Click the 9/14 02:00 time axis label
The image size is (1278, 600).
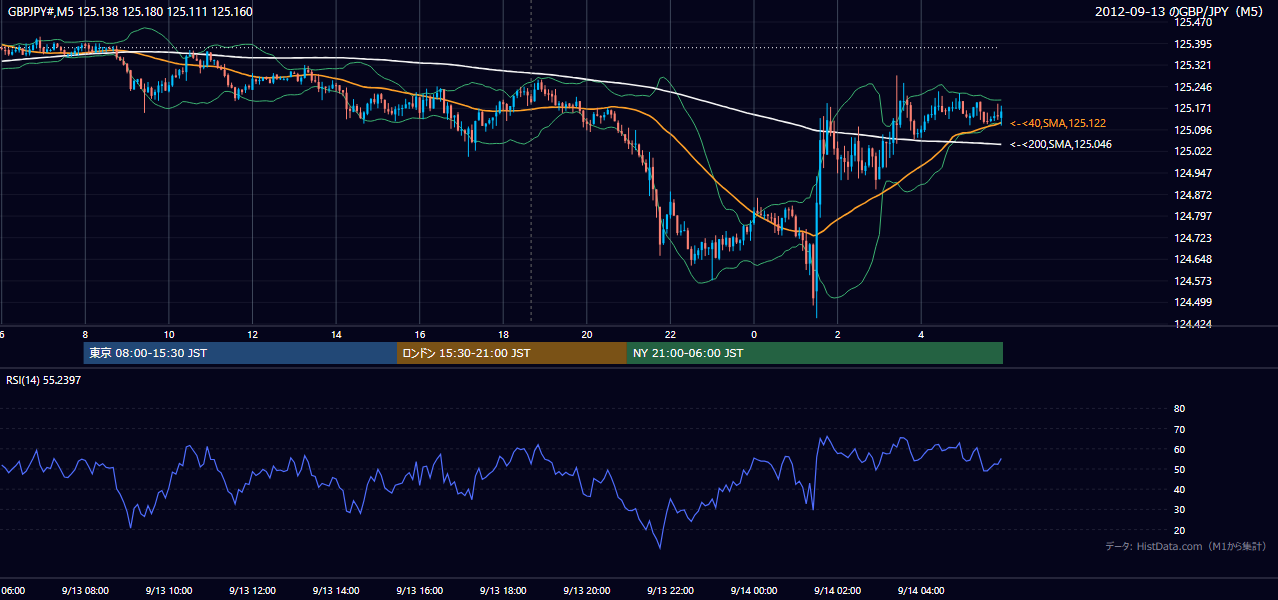click(x=837, y=591)
